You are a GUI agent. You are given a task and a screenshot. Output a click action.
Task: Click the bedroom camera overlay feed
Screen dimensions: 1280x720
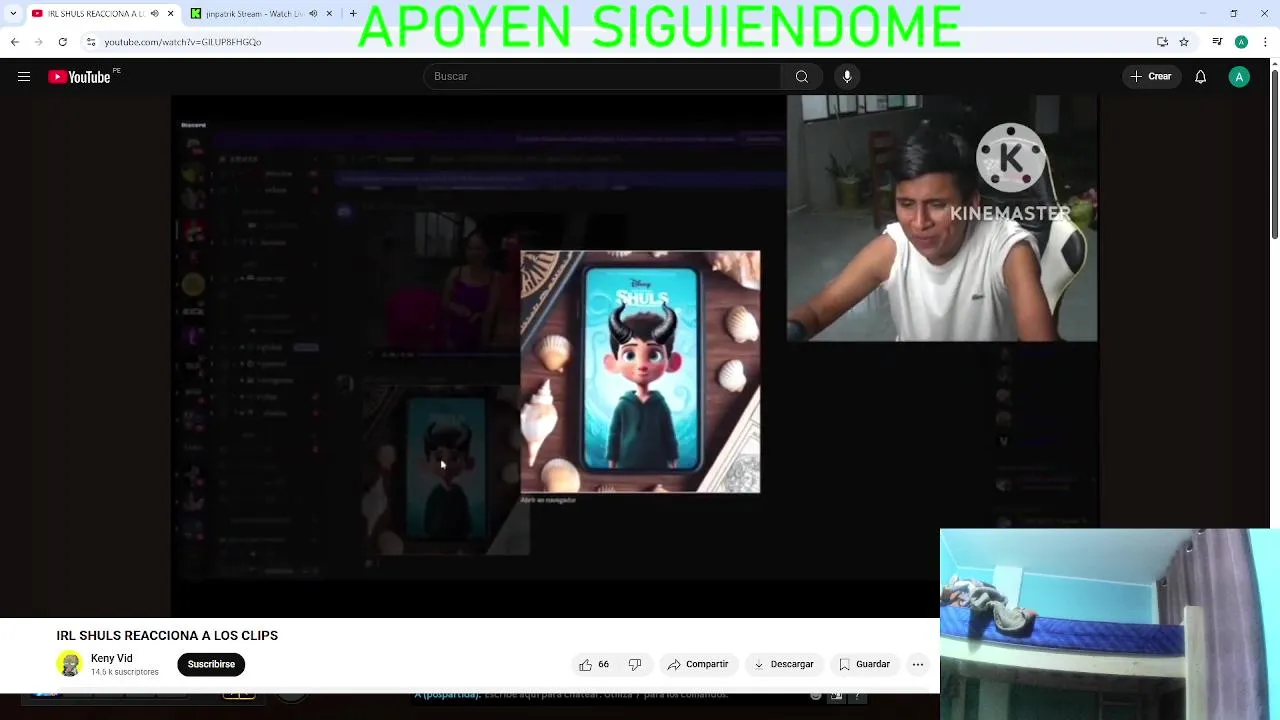(1110, 624)
